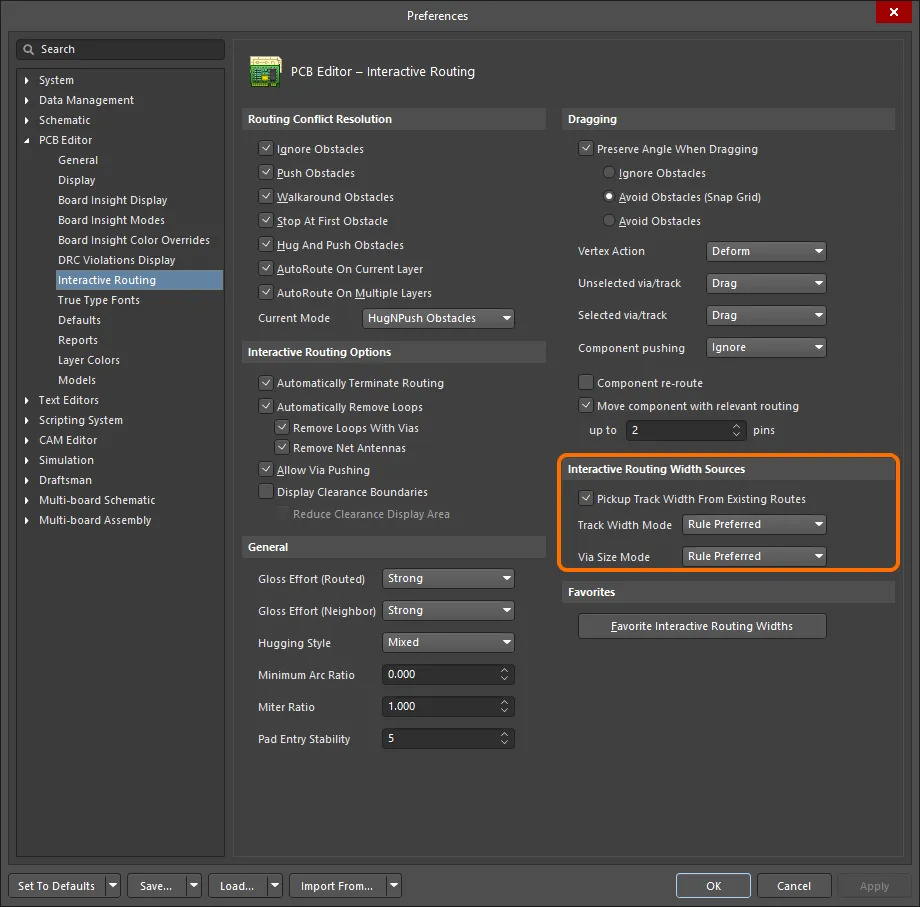The height and width of the screenshot is (907, 920).
Task: Collapse the PCB Editor tree node
Action: coord(26,140)
